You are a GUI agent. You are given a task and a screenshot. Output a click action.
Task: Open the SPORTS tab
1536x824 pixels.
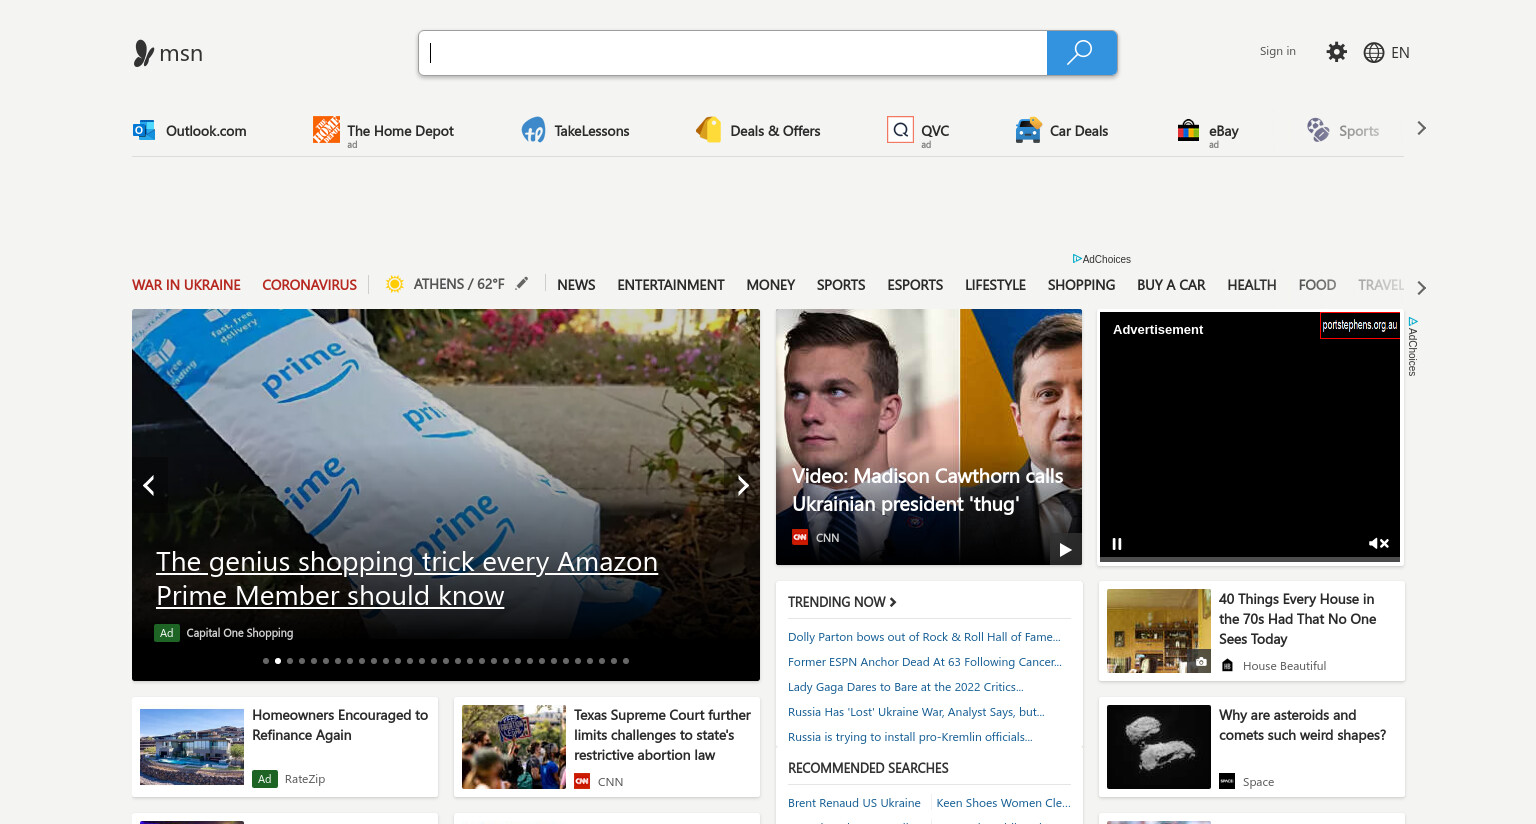click(x=841, y=285)
